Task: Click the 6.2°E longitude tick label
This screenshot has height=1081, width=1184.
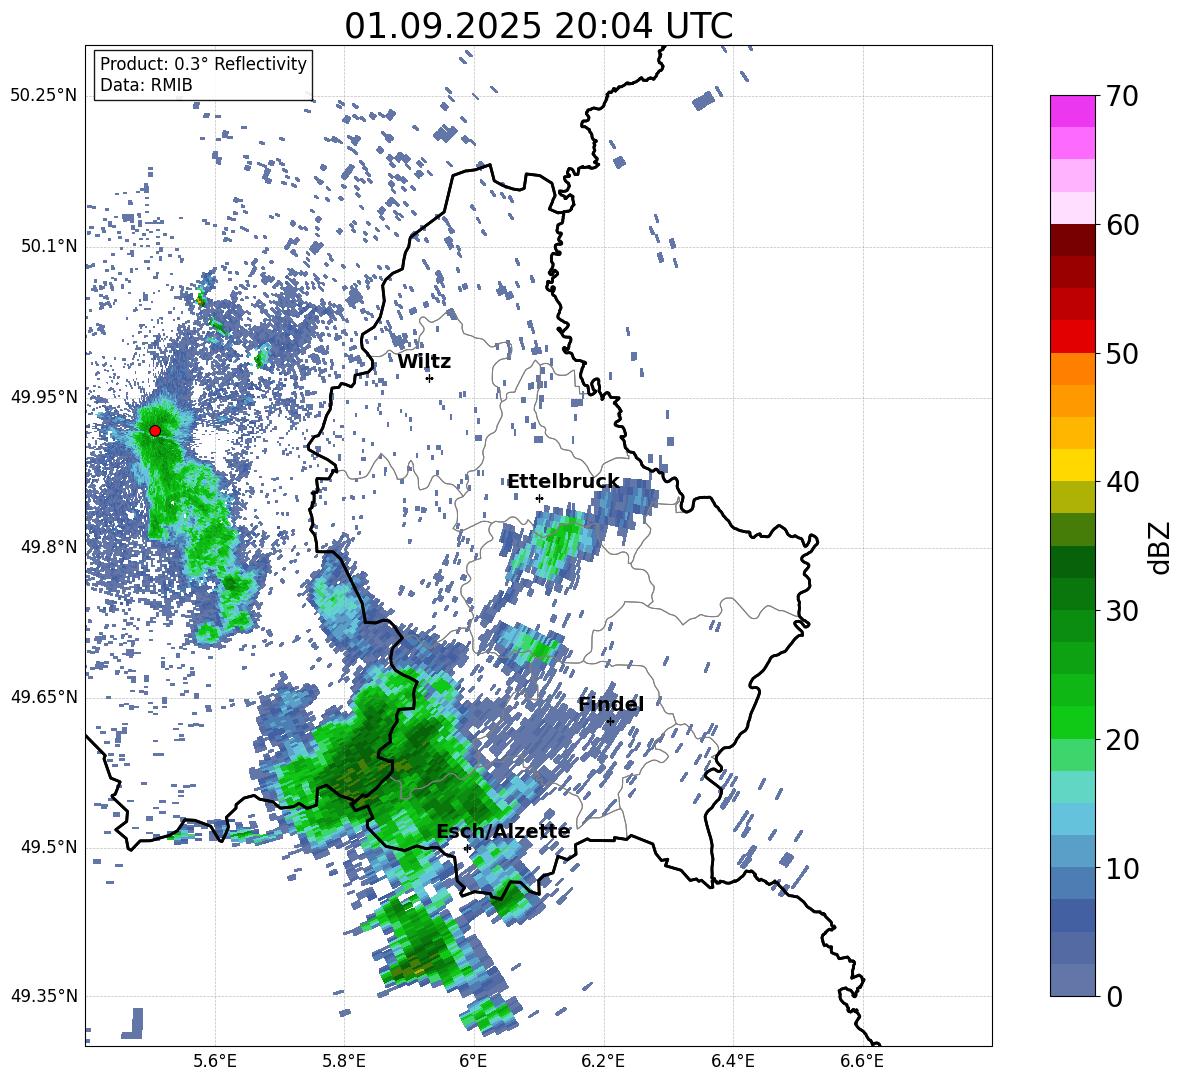Action: (603, 1061)
